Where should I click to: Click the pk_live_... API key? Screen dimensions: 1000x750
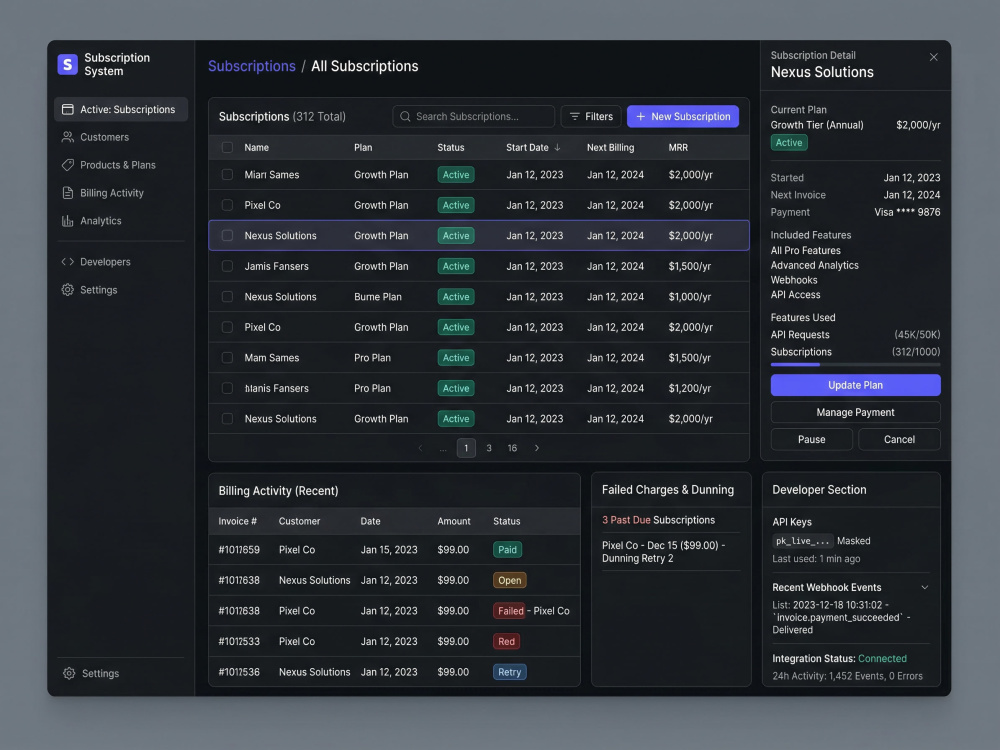tap(802, 541)
